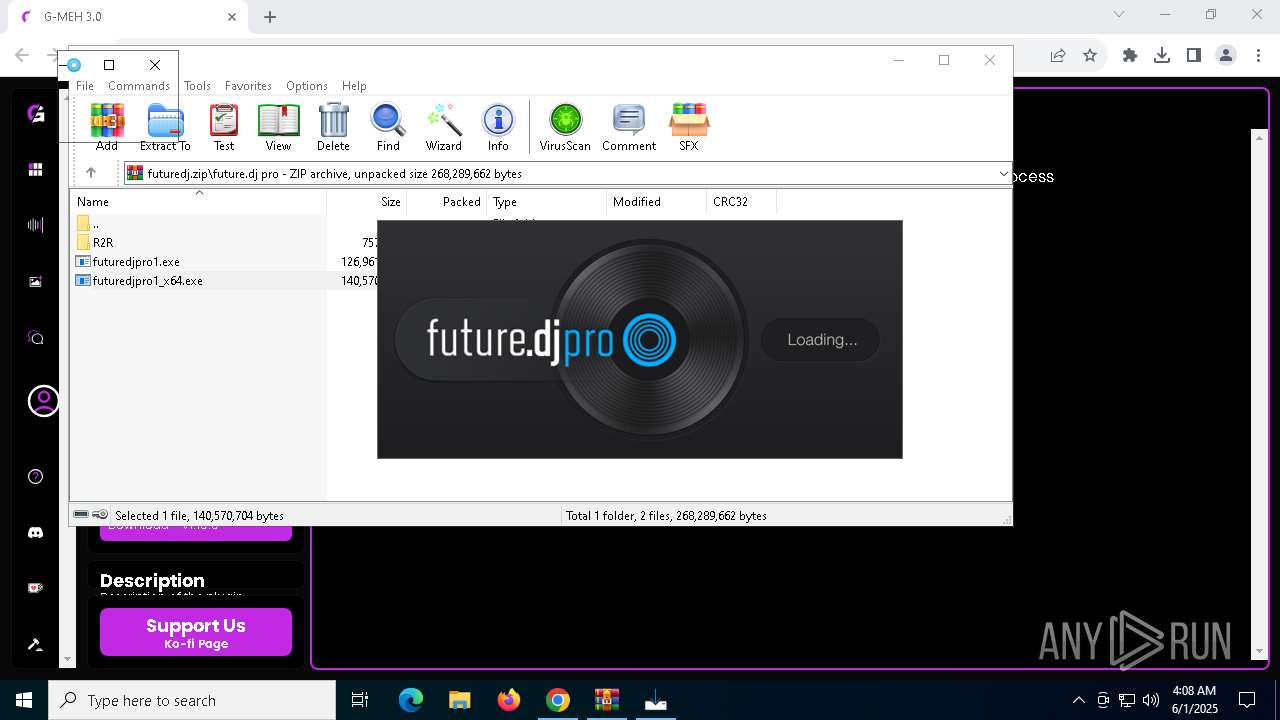Open File Explorer from the taskbar
Screen dimensions: 1280x720
(x=459, y=700)
